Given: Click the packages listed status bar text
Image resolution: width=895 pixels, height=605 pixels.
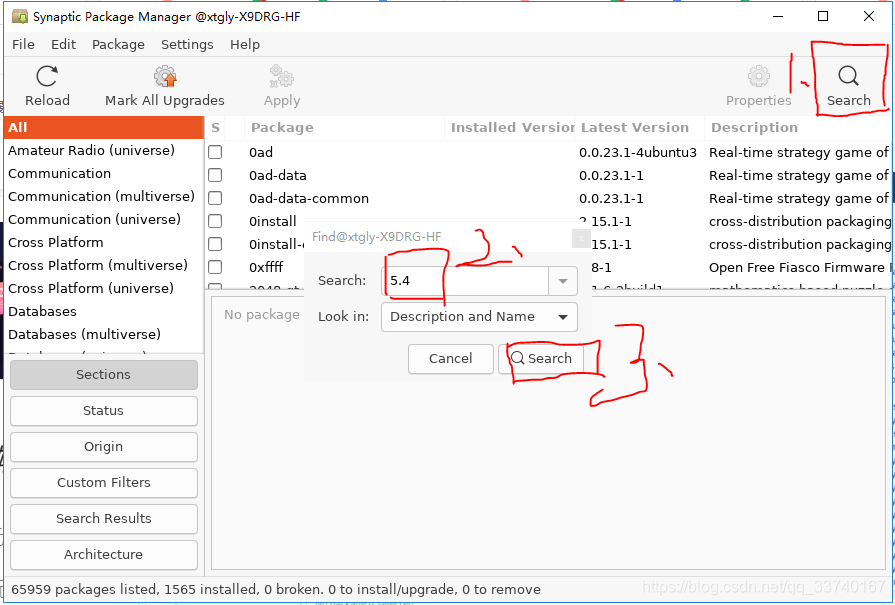Looking at the screenshot, I should pos(276,590).
